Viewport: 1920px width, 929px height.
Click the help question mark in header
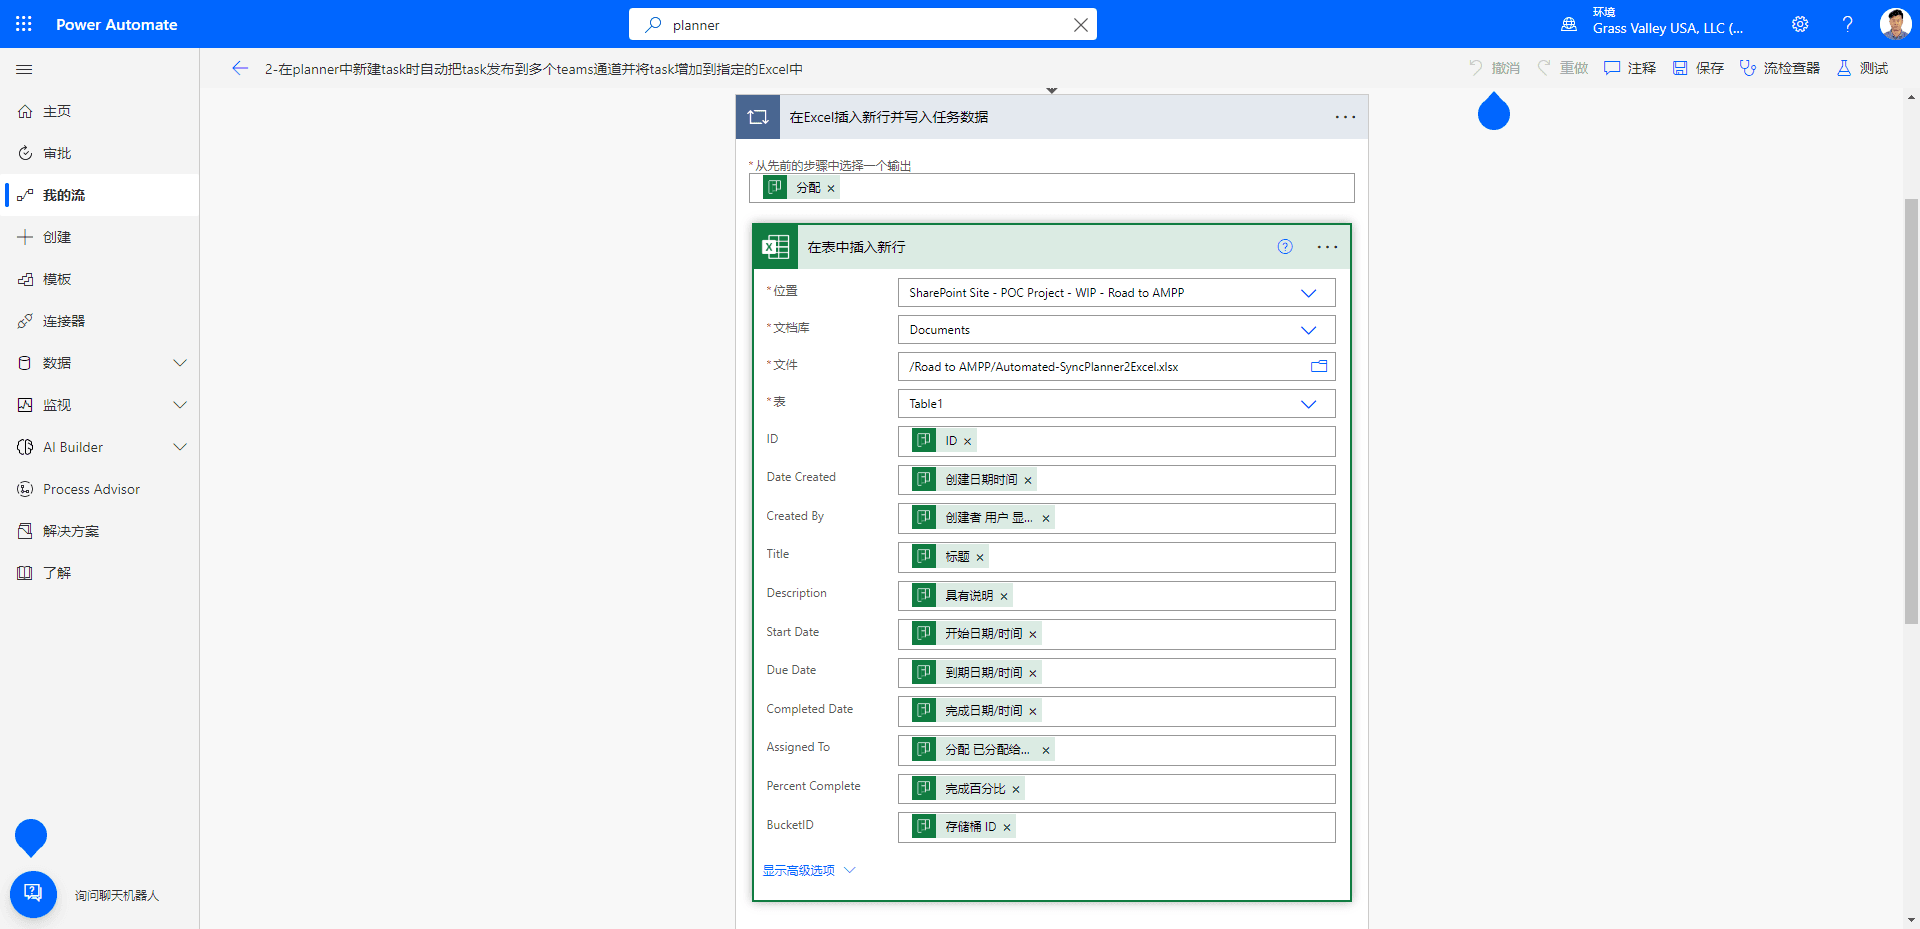pos(1847,24)
